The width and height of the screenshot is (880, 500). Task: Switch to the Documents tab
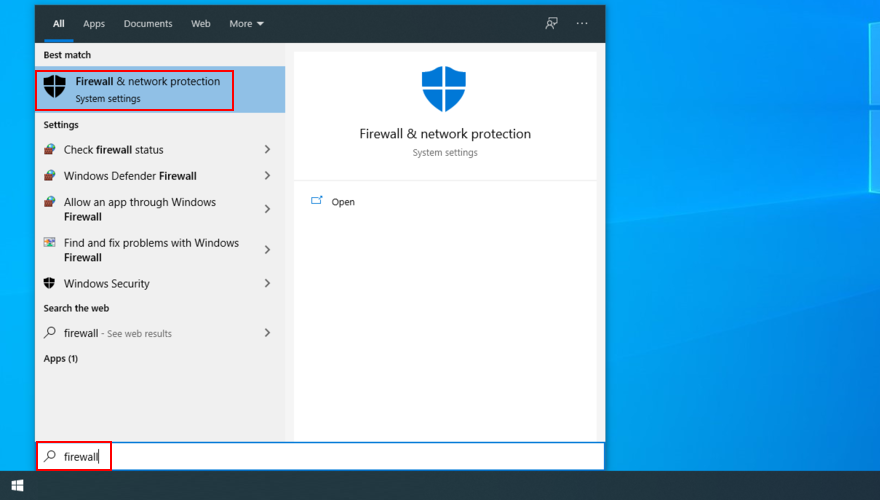148,23
